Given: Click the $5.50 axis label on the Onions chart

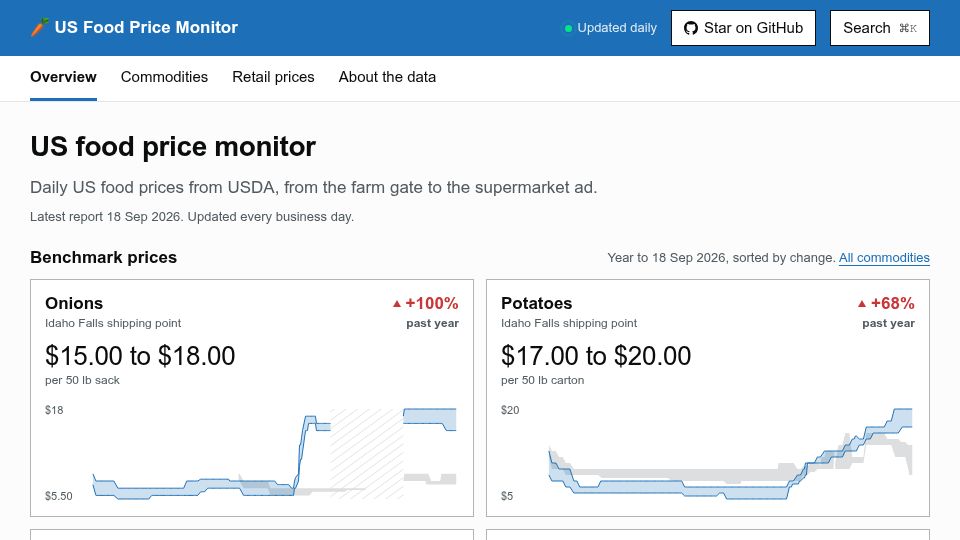Looking at the screenshot, I should point(58,496).
